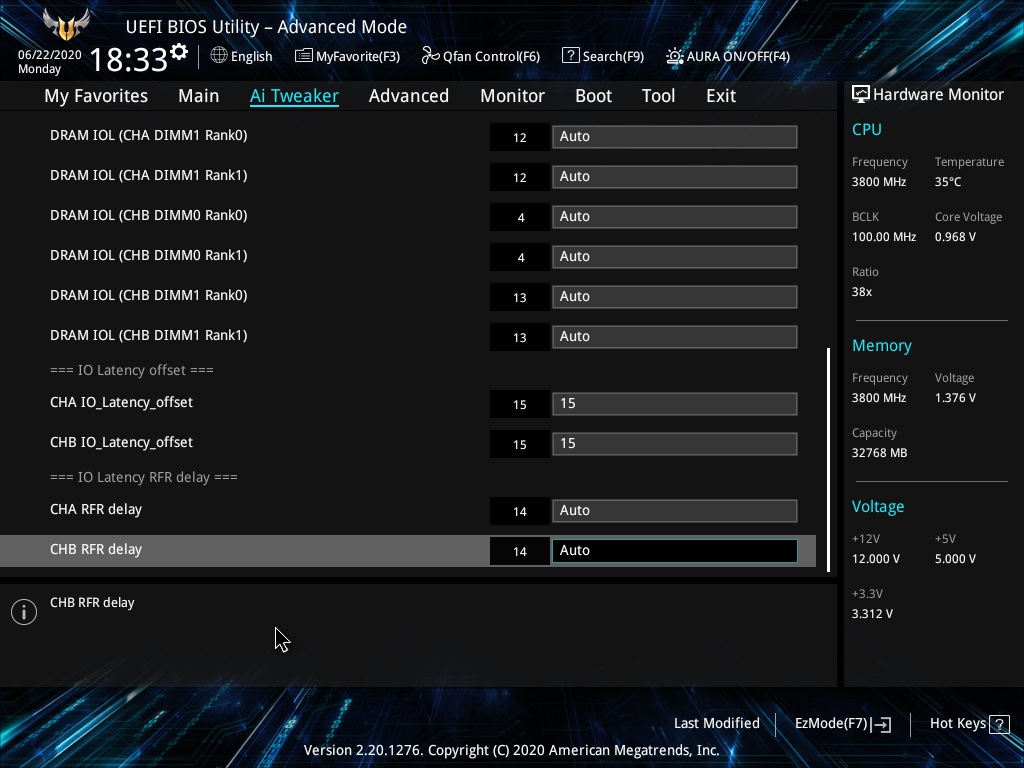Select CHA RFR delay label
The height and width of the screenshot is (768, 1024).
[96, 509]
